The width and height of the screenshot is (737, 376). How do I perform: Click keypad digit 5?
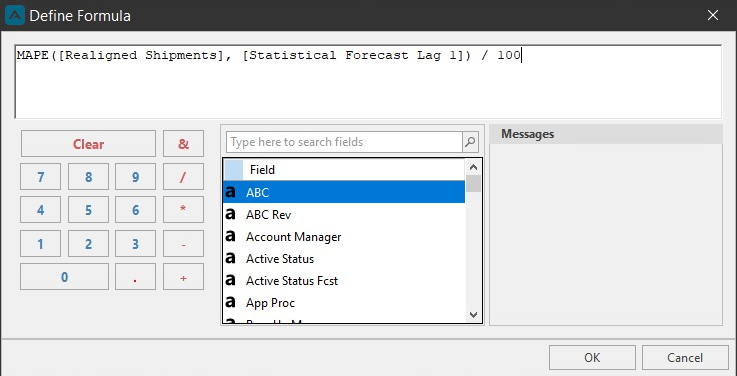tap(88, 210)
